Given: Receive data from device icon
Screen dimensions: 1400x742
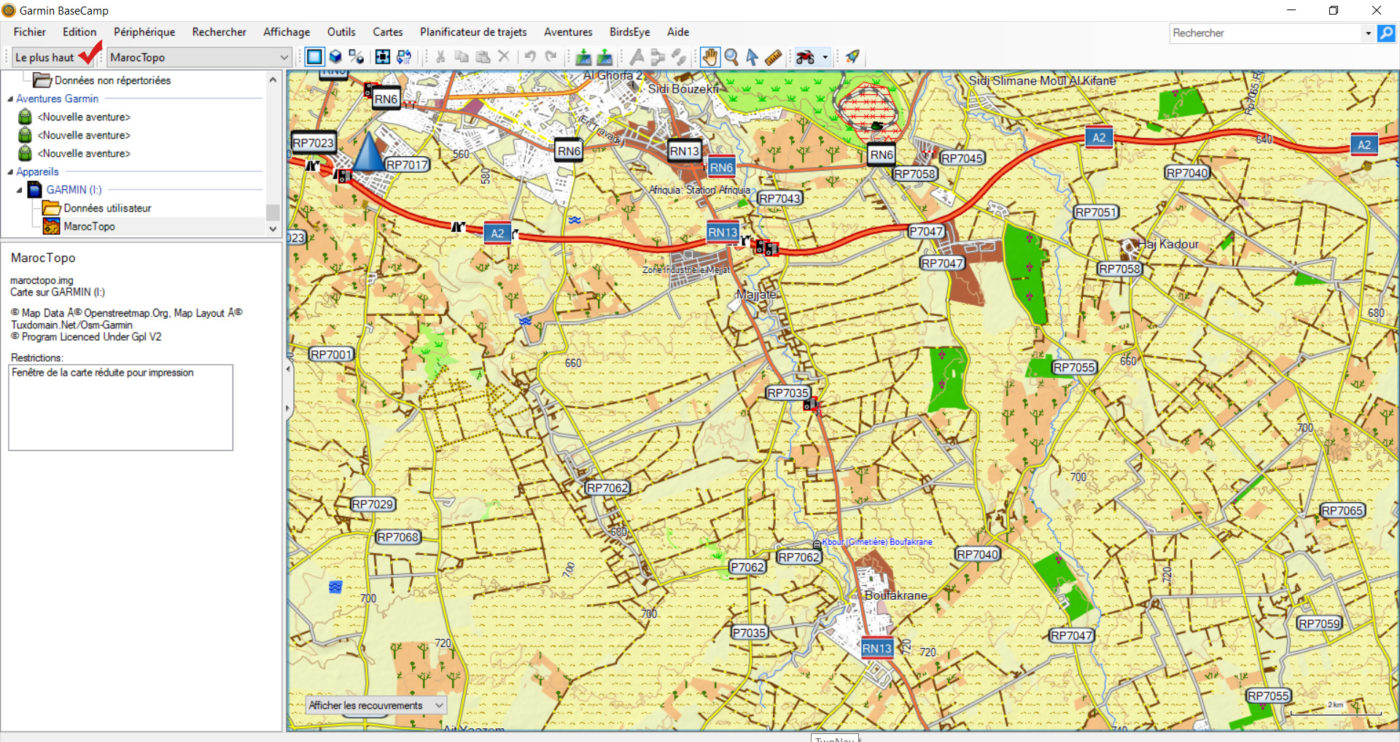Looking at the screenshot, I should point(605,57).
